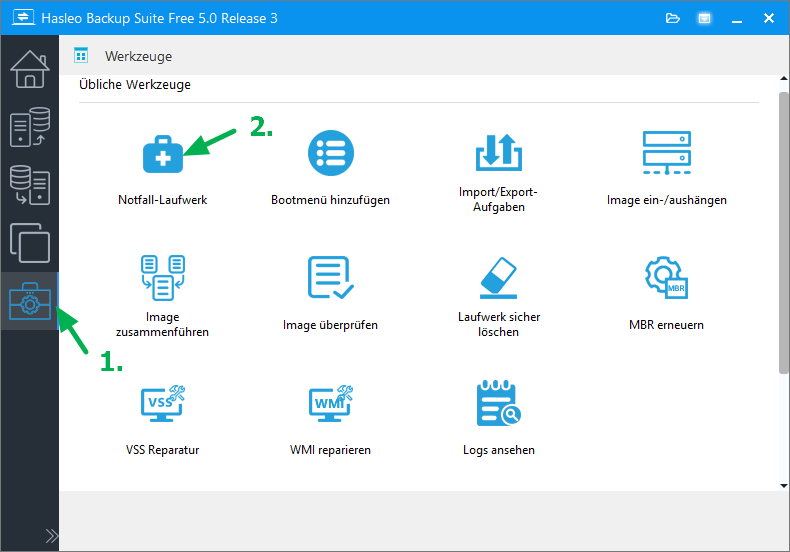Image resolution: width=790 pixels, height=552 pixels.
Task: Click the open folder icon in title bar
Action: tap(673, 19)
